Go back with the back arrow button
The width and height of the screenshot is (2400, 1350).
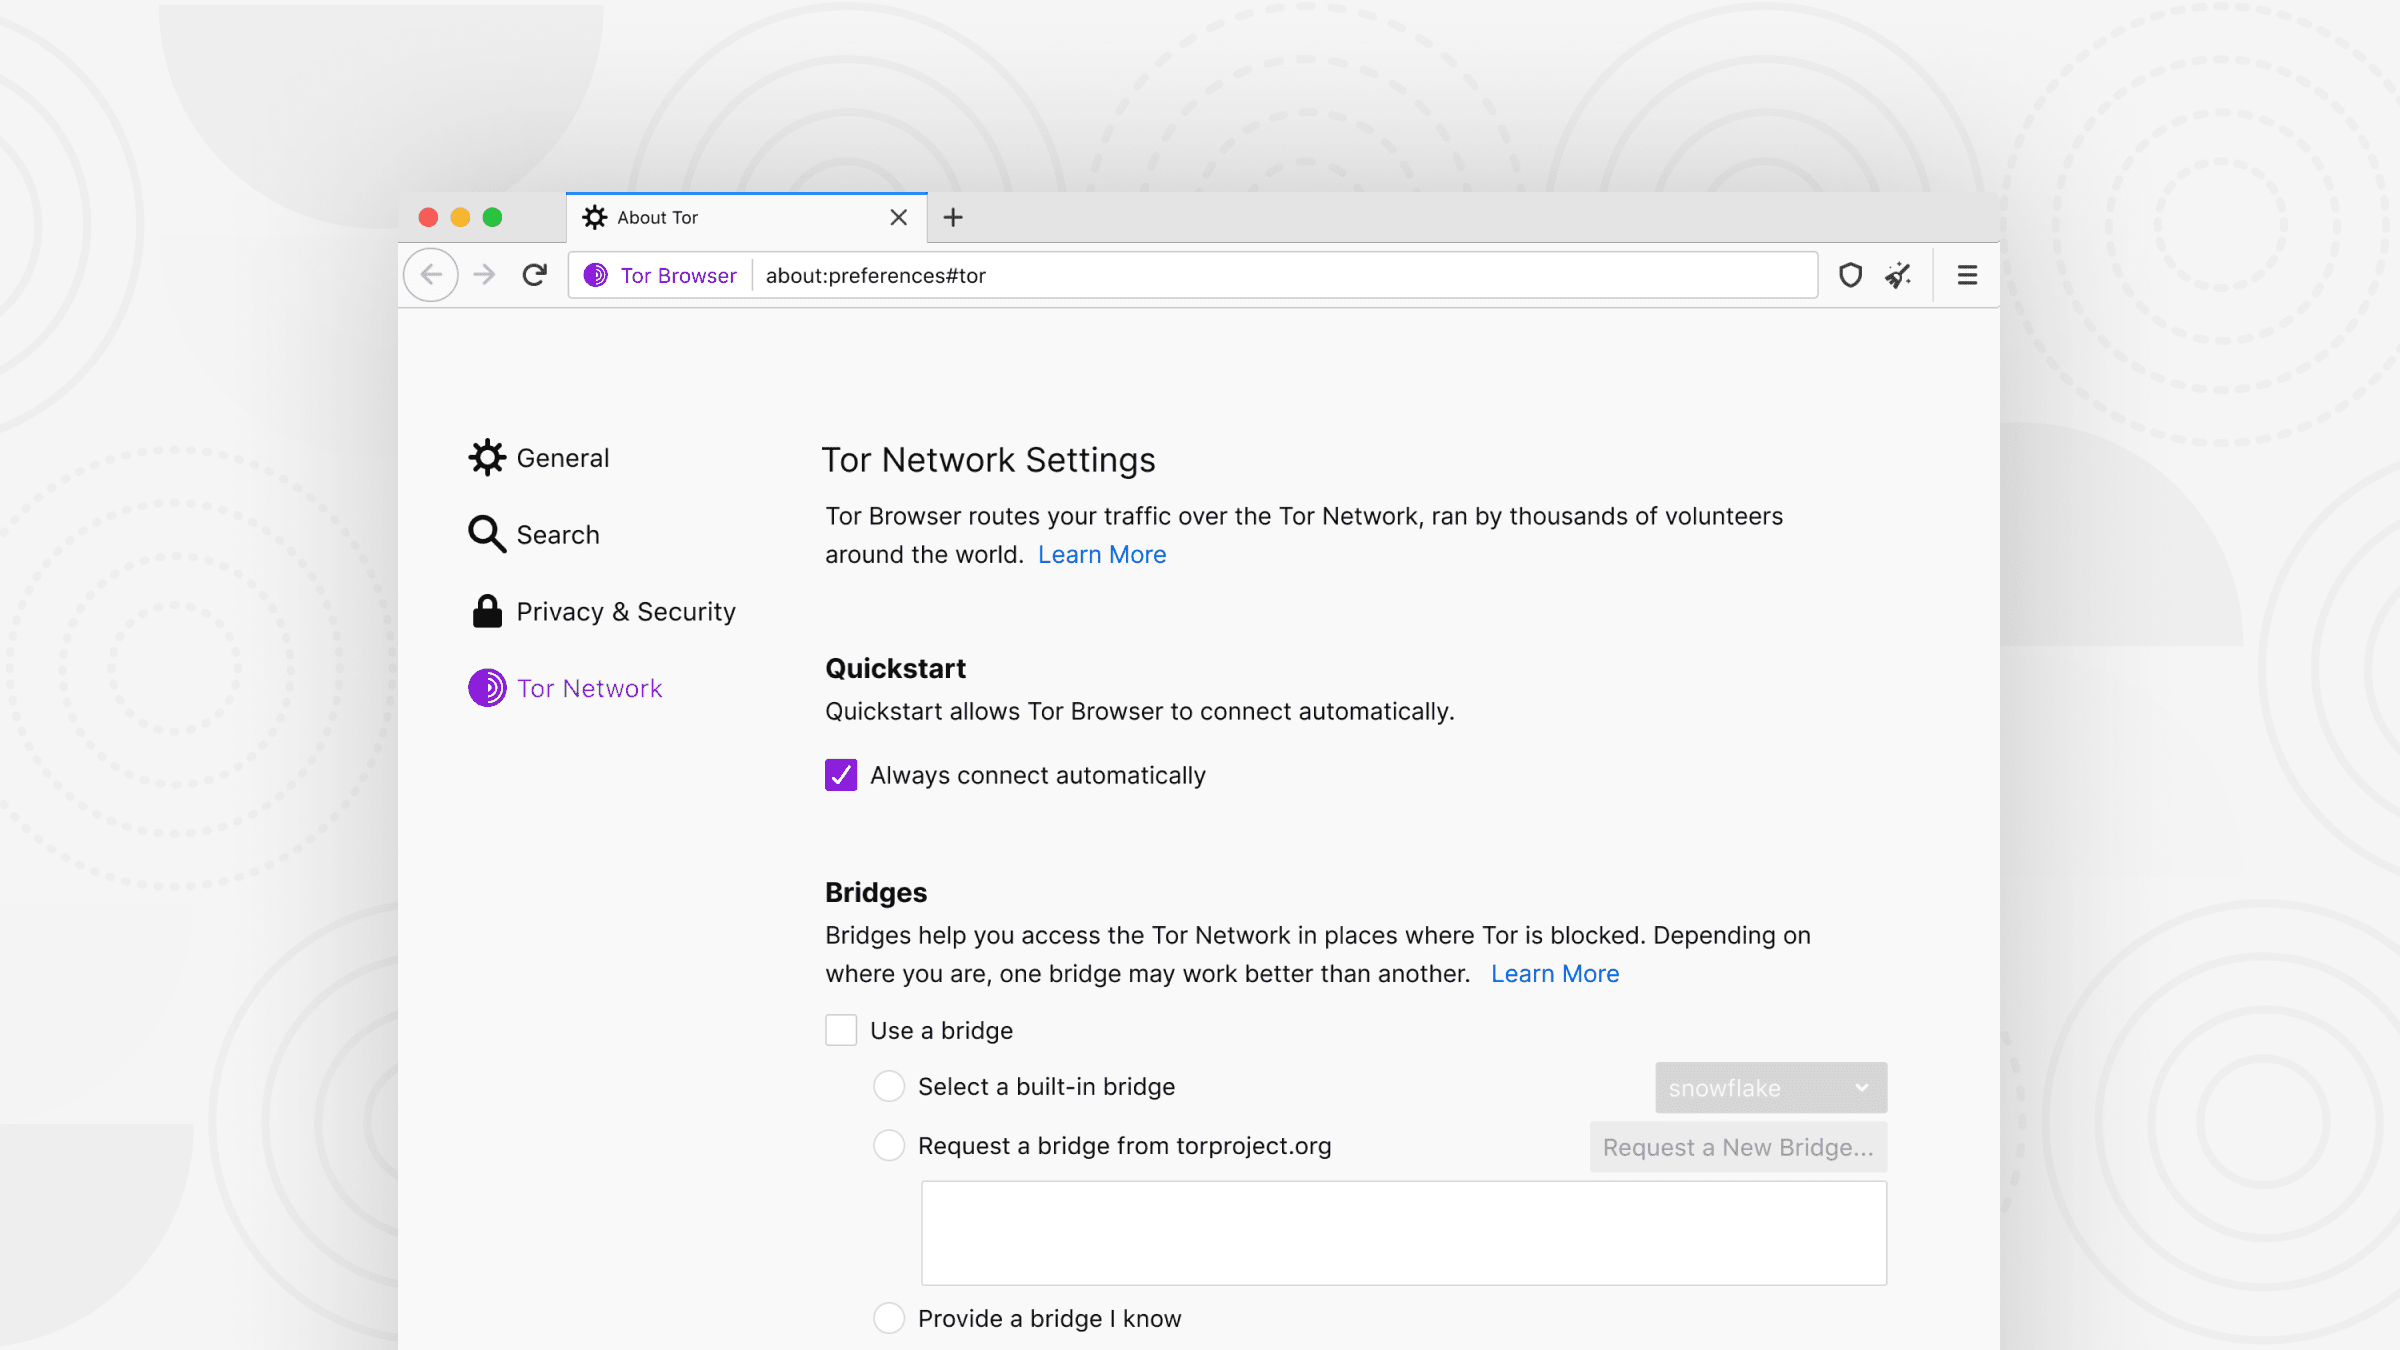point(431,275)
